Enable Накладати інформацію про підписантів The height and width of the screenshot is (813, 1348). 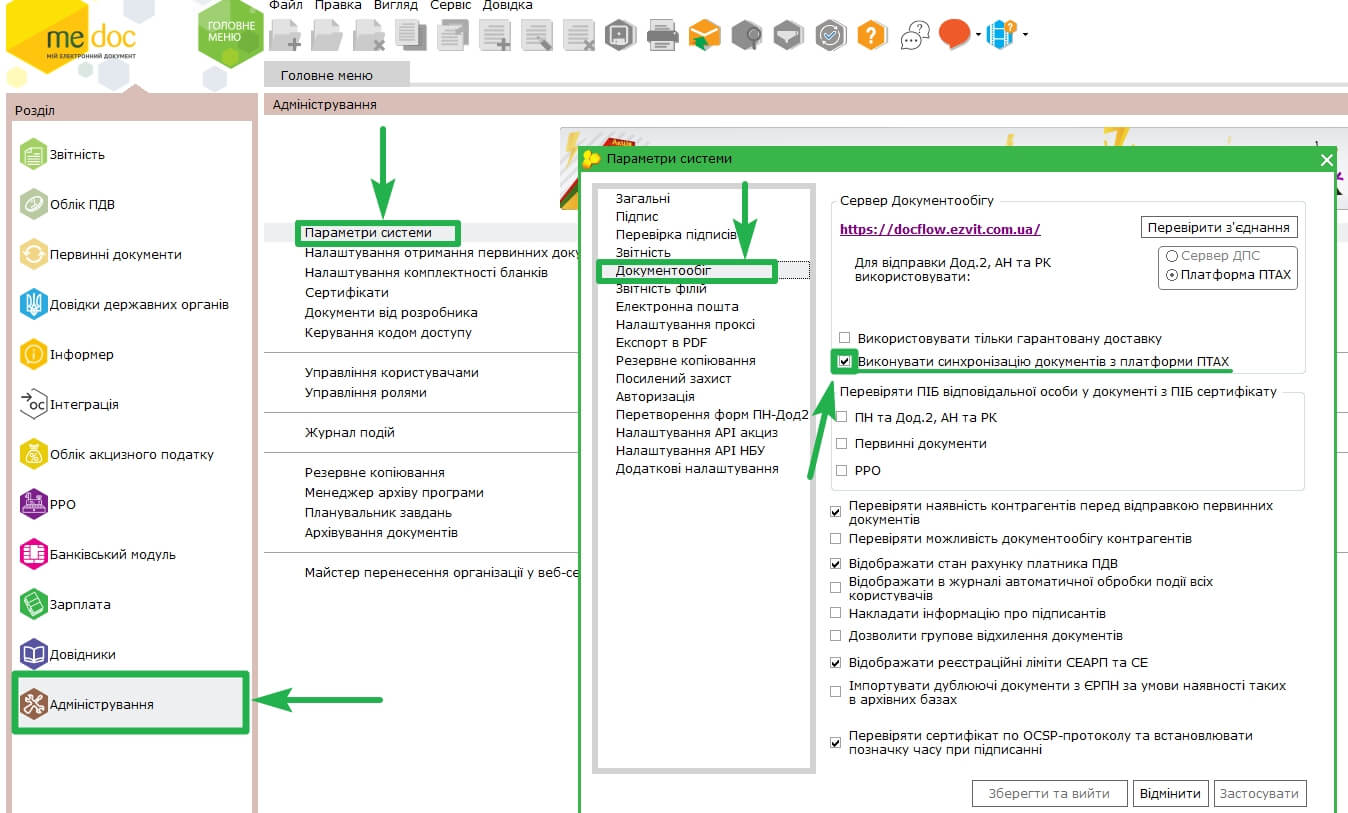[836, 613]
